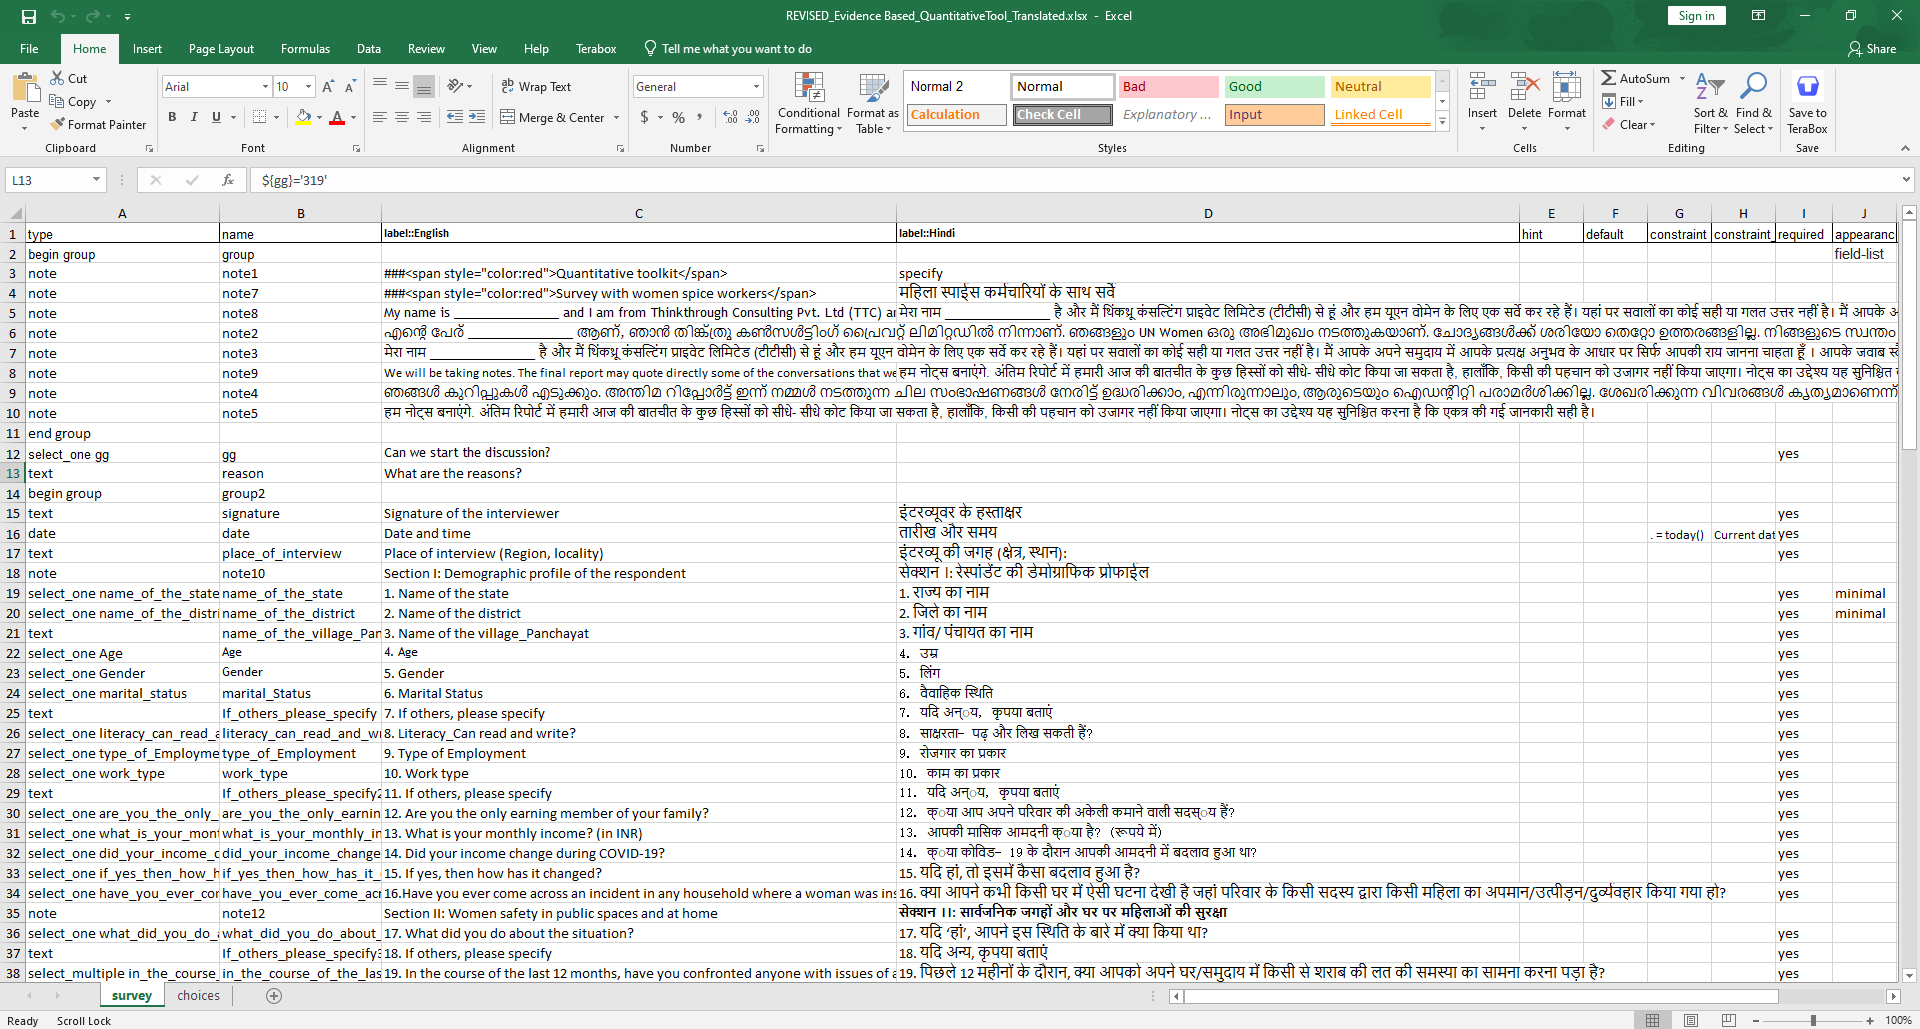Increase indent icon
1920x1029 pixels.
pyautogui.click(x=477, y=117)
